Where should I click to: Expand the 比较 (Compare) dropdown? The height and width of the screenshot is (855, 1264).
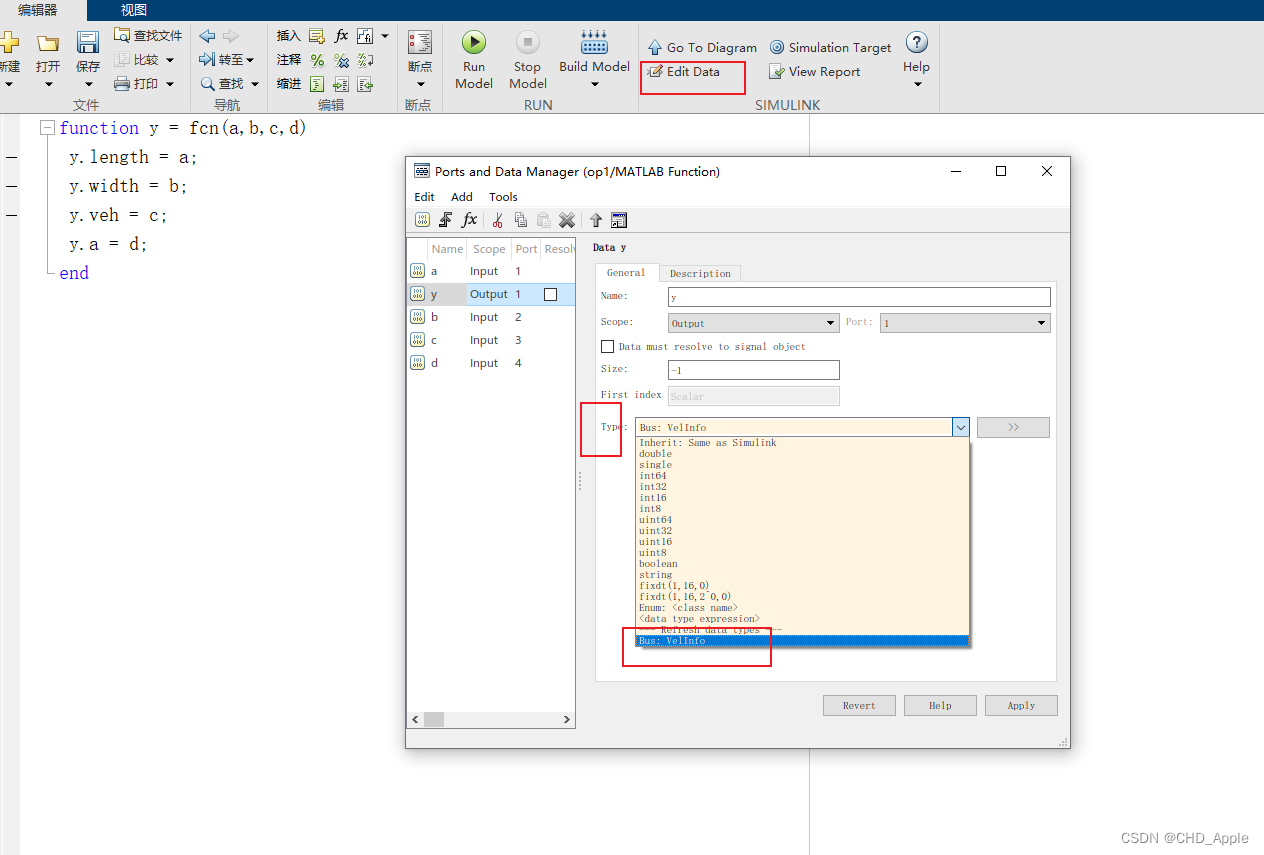(x=170, y=60)
